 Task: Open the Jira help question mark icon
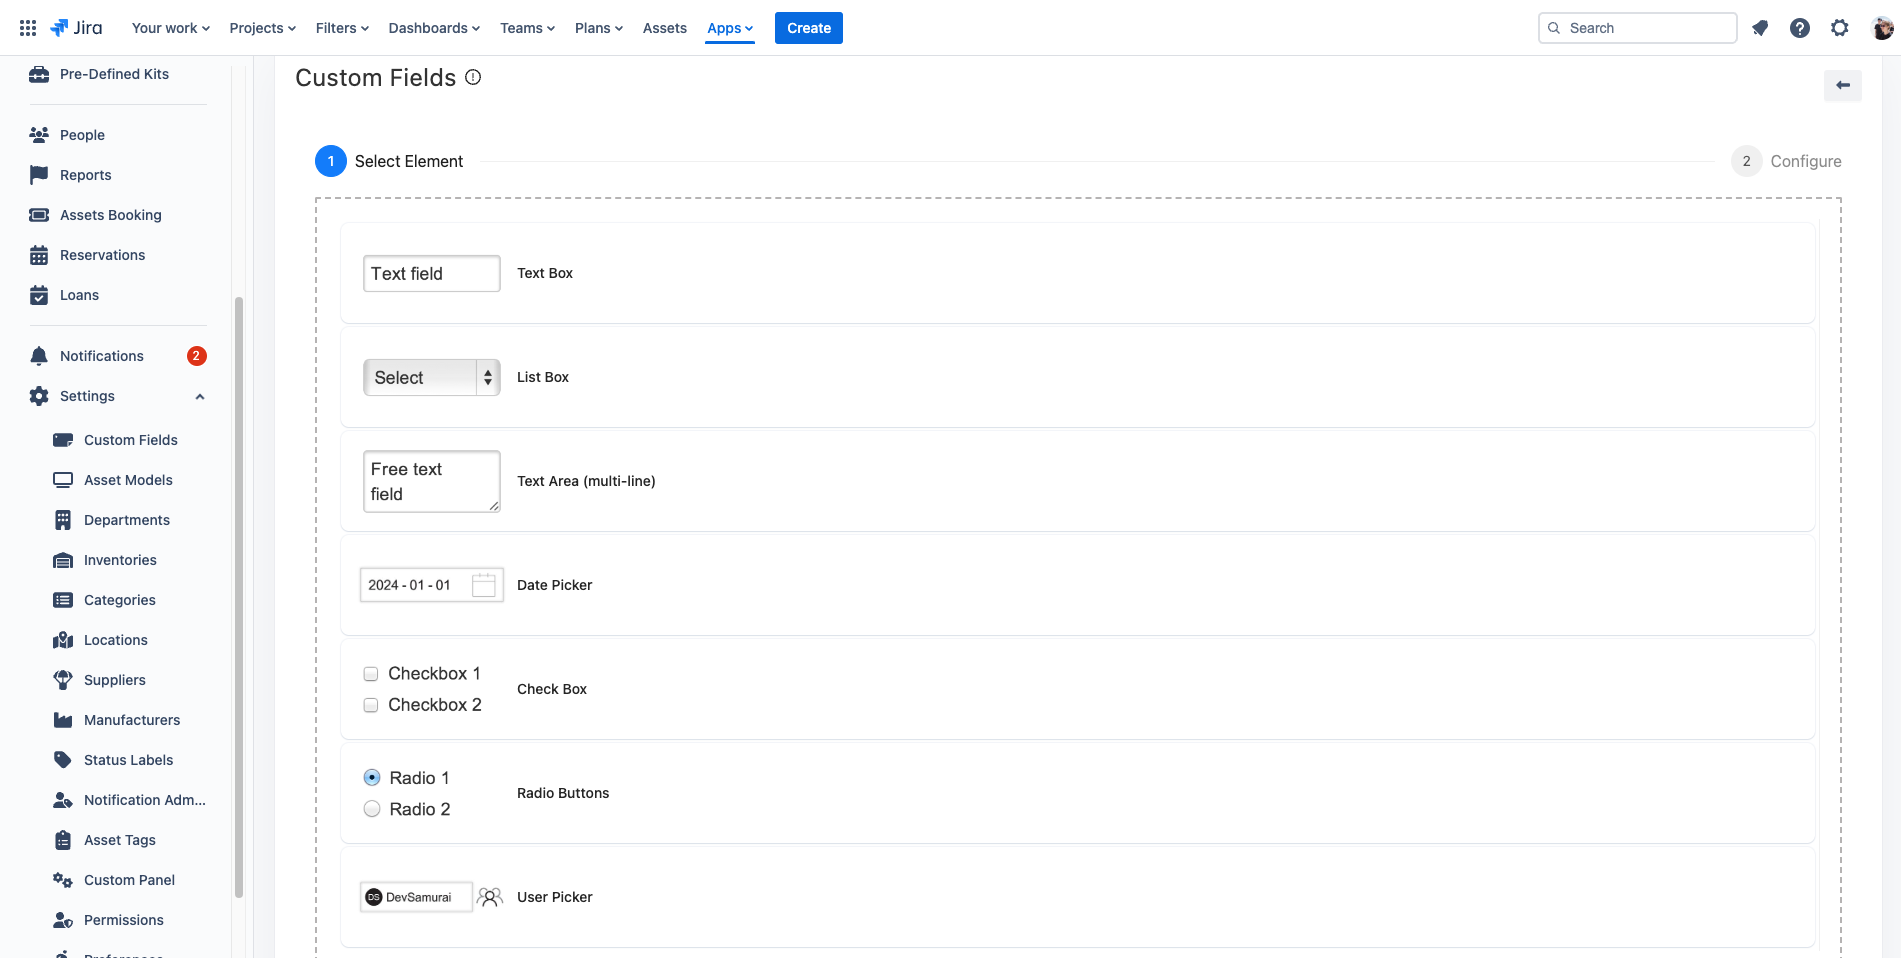pyautogui.click(x=1799, y=28)
